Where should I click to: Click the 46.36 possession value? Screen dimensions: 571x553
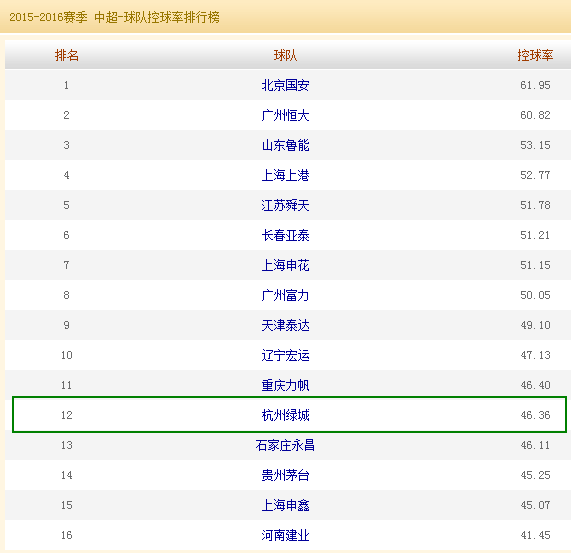535,415
